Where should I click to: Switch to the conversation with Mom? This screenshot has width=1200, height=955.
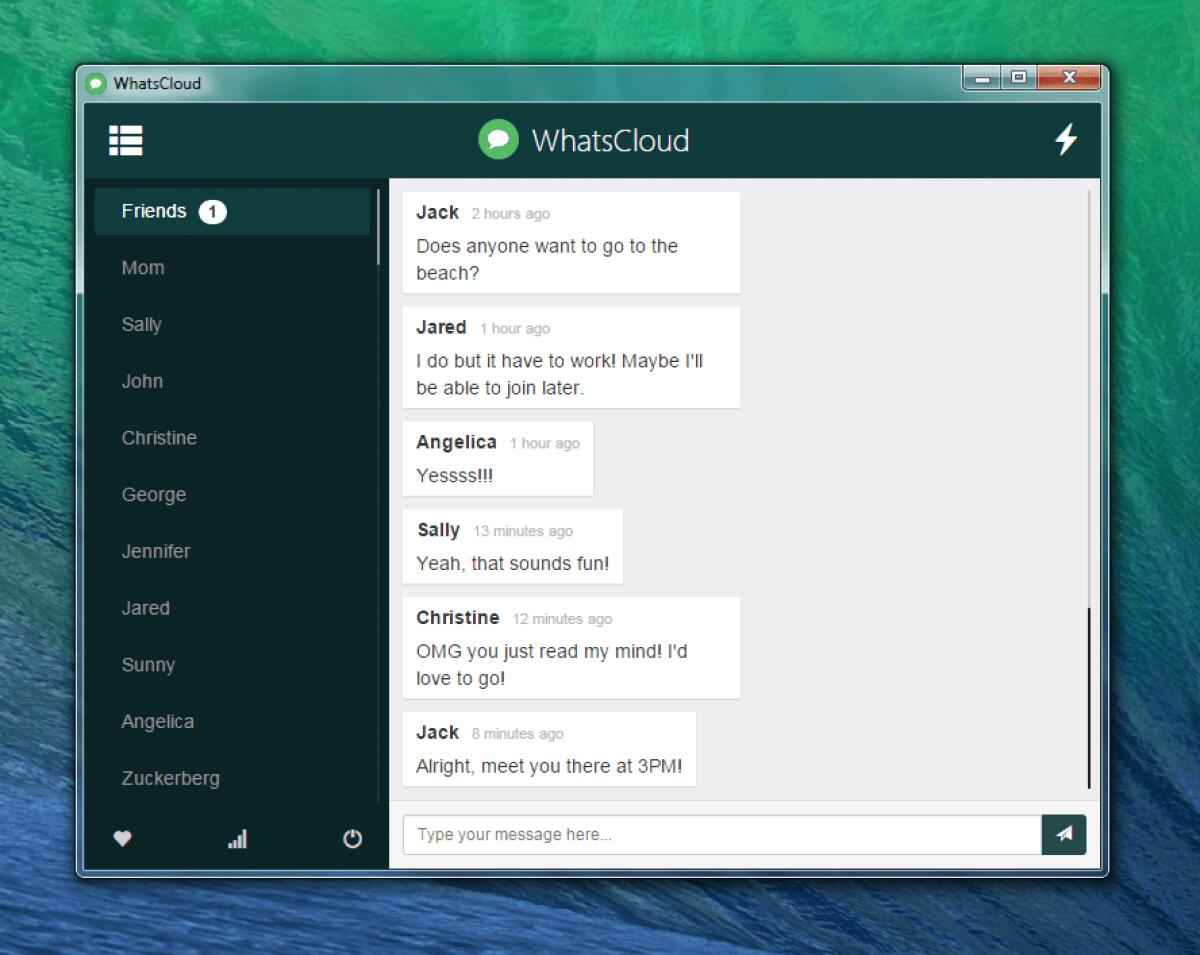(x=143, y=267)
